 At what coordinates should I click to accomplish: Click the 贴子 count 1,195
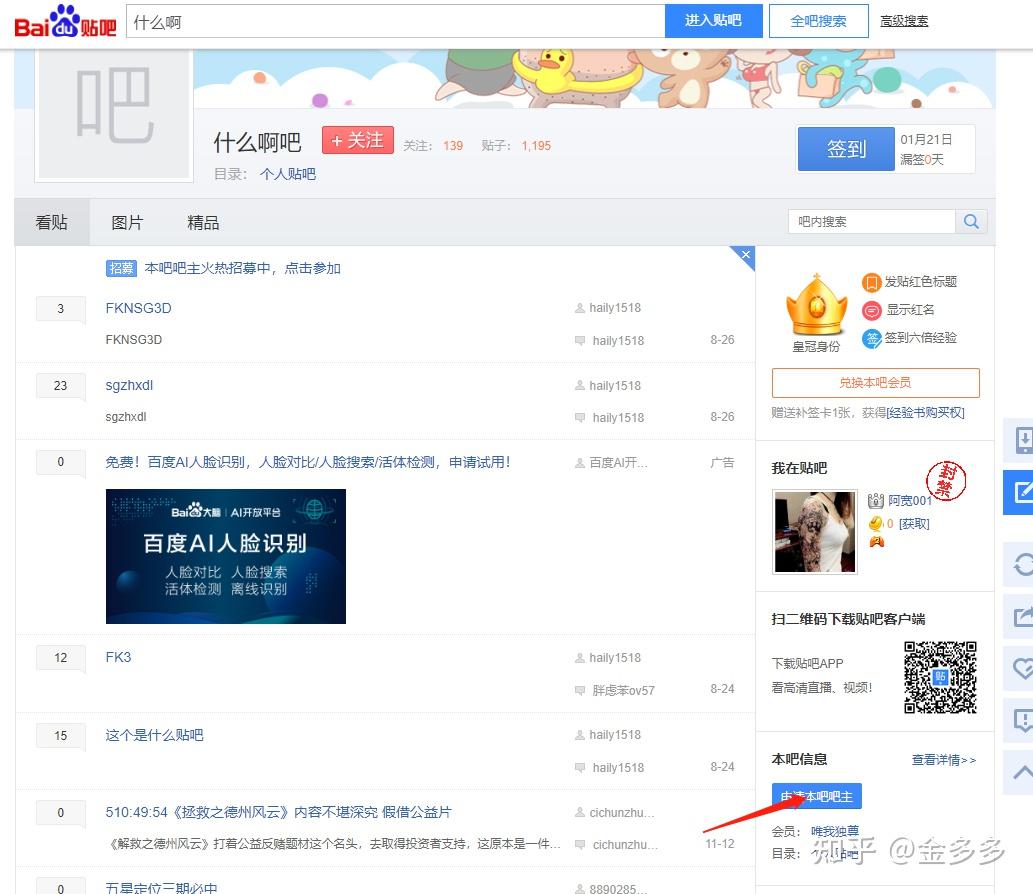coord(536,146)
